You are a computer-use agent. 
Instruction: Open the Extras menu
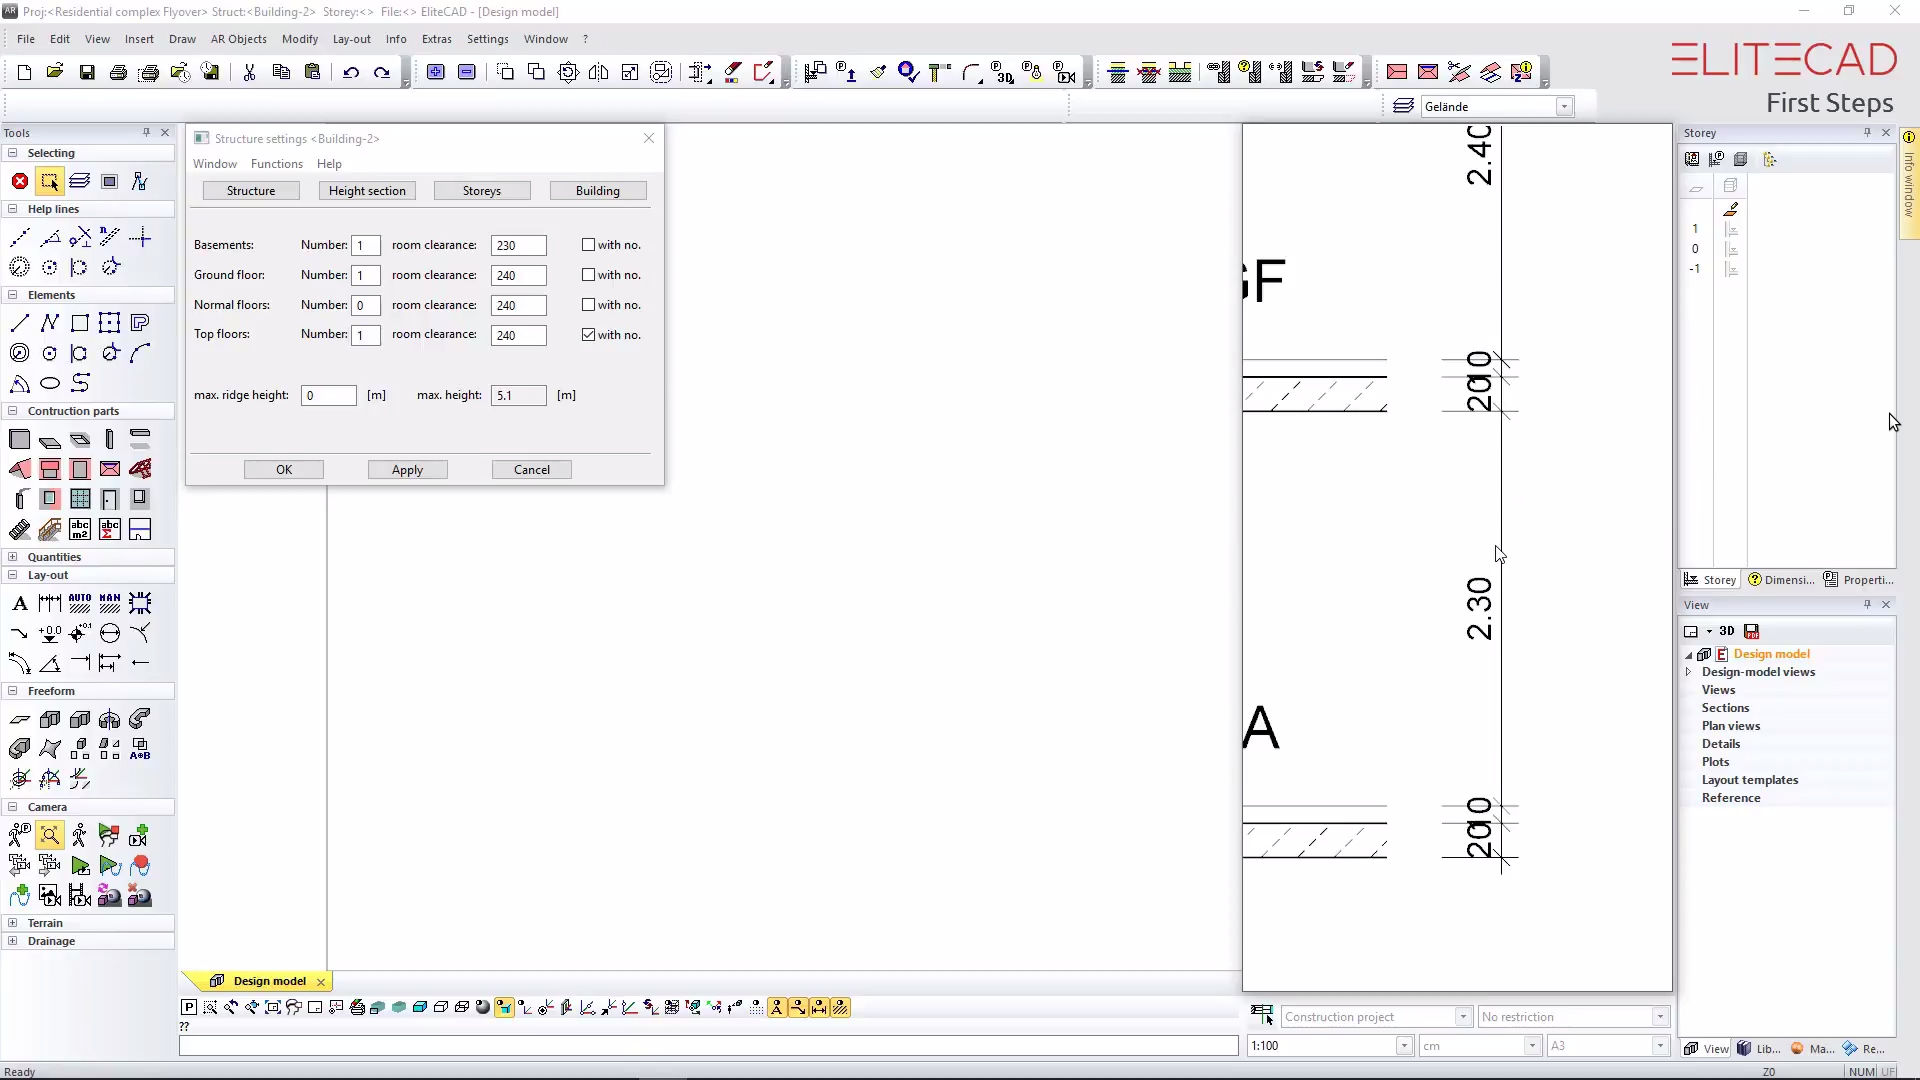436,39
